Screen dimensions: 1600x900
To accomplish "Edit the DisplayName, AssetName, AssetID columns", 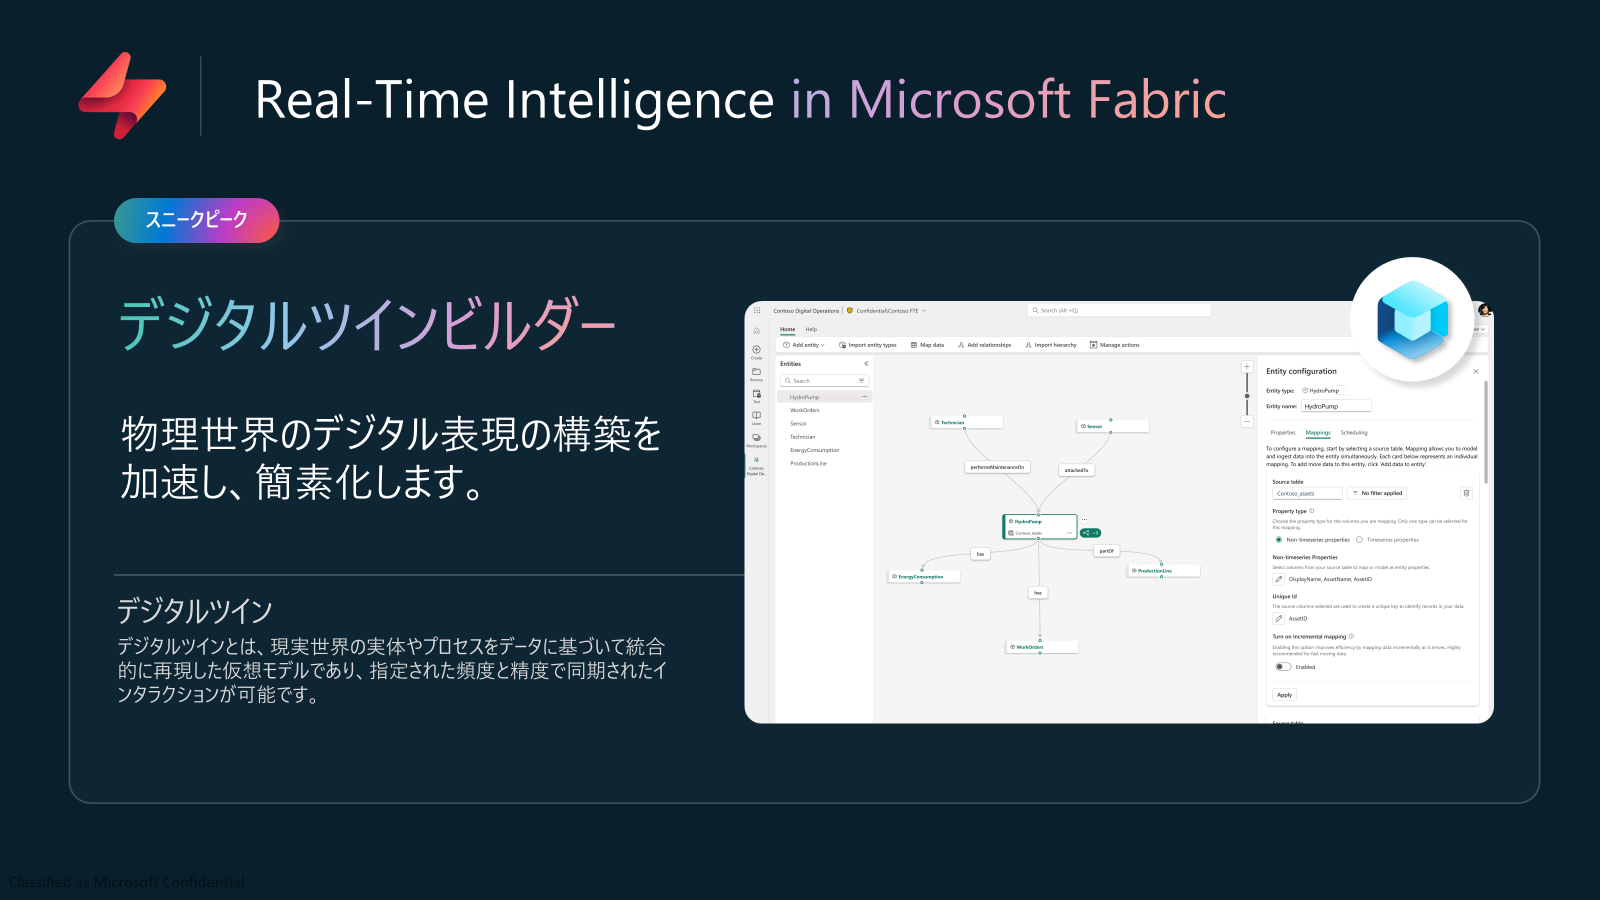I will coord(1279,579).
